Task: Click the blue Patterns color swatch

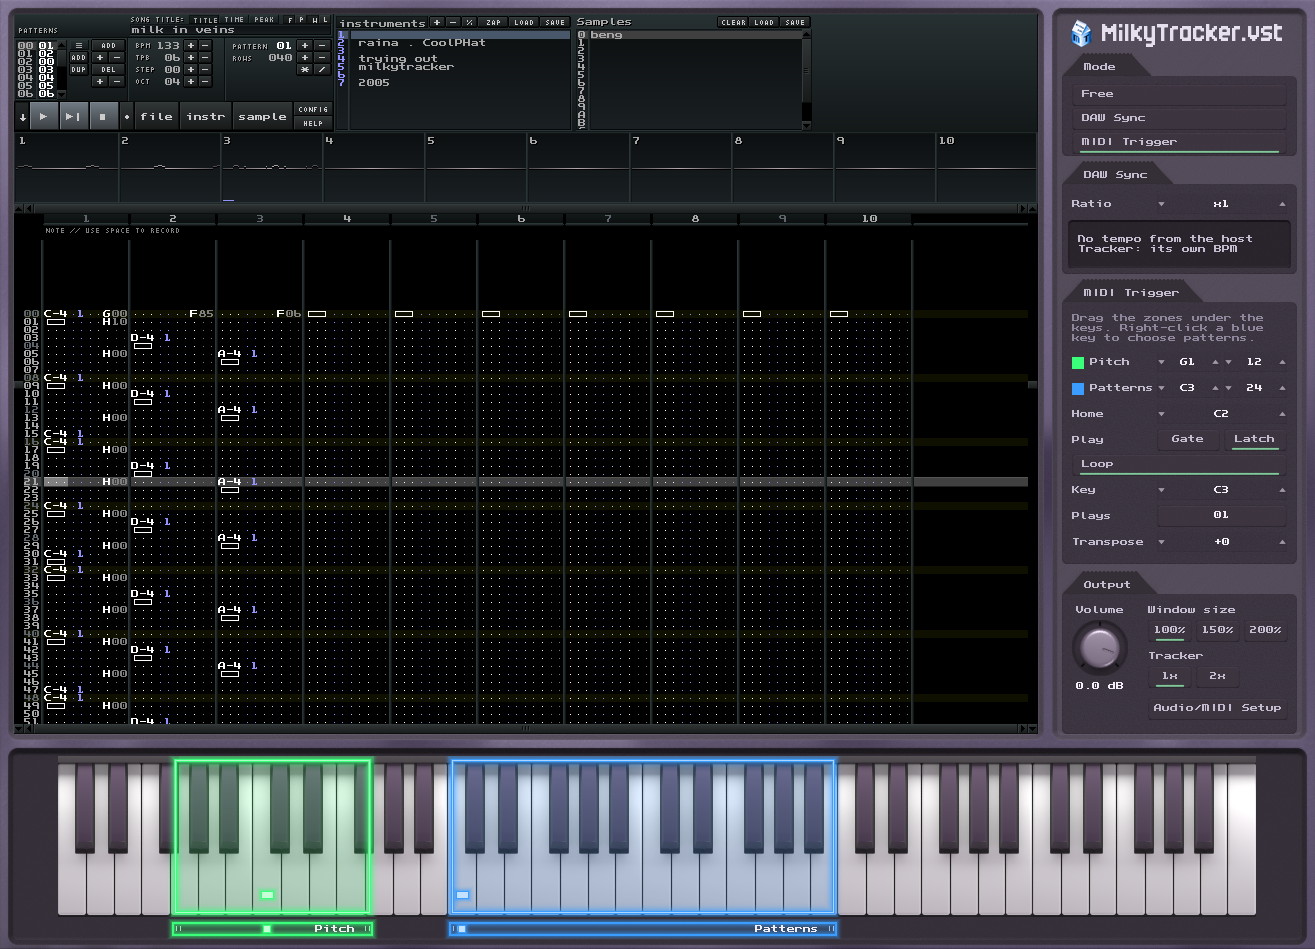Action: (x=1078, y=388)
